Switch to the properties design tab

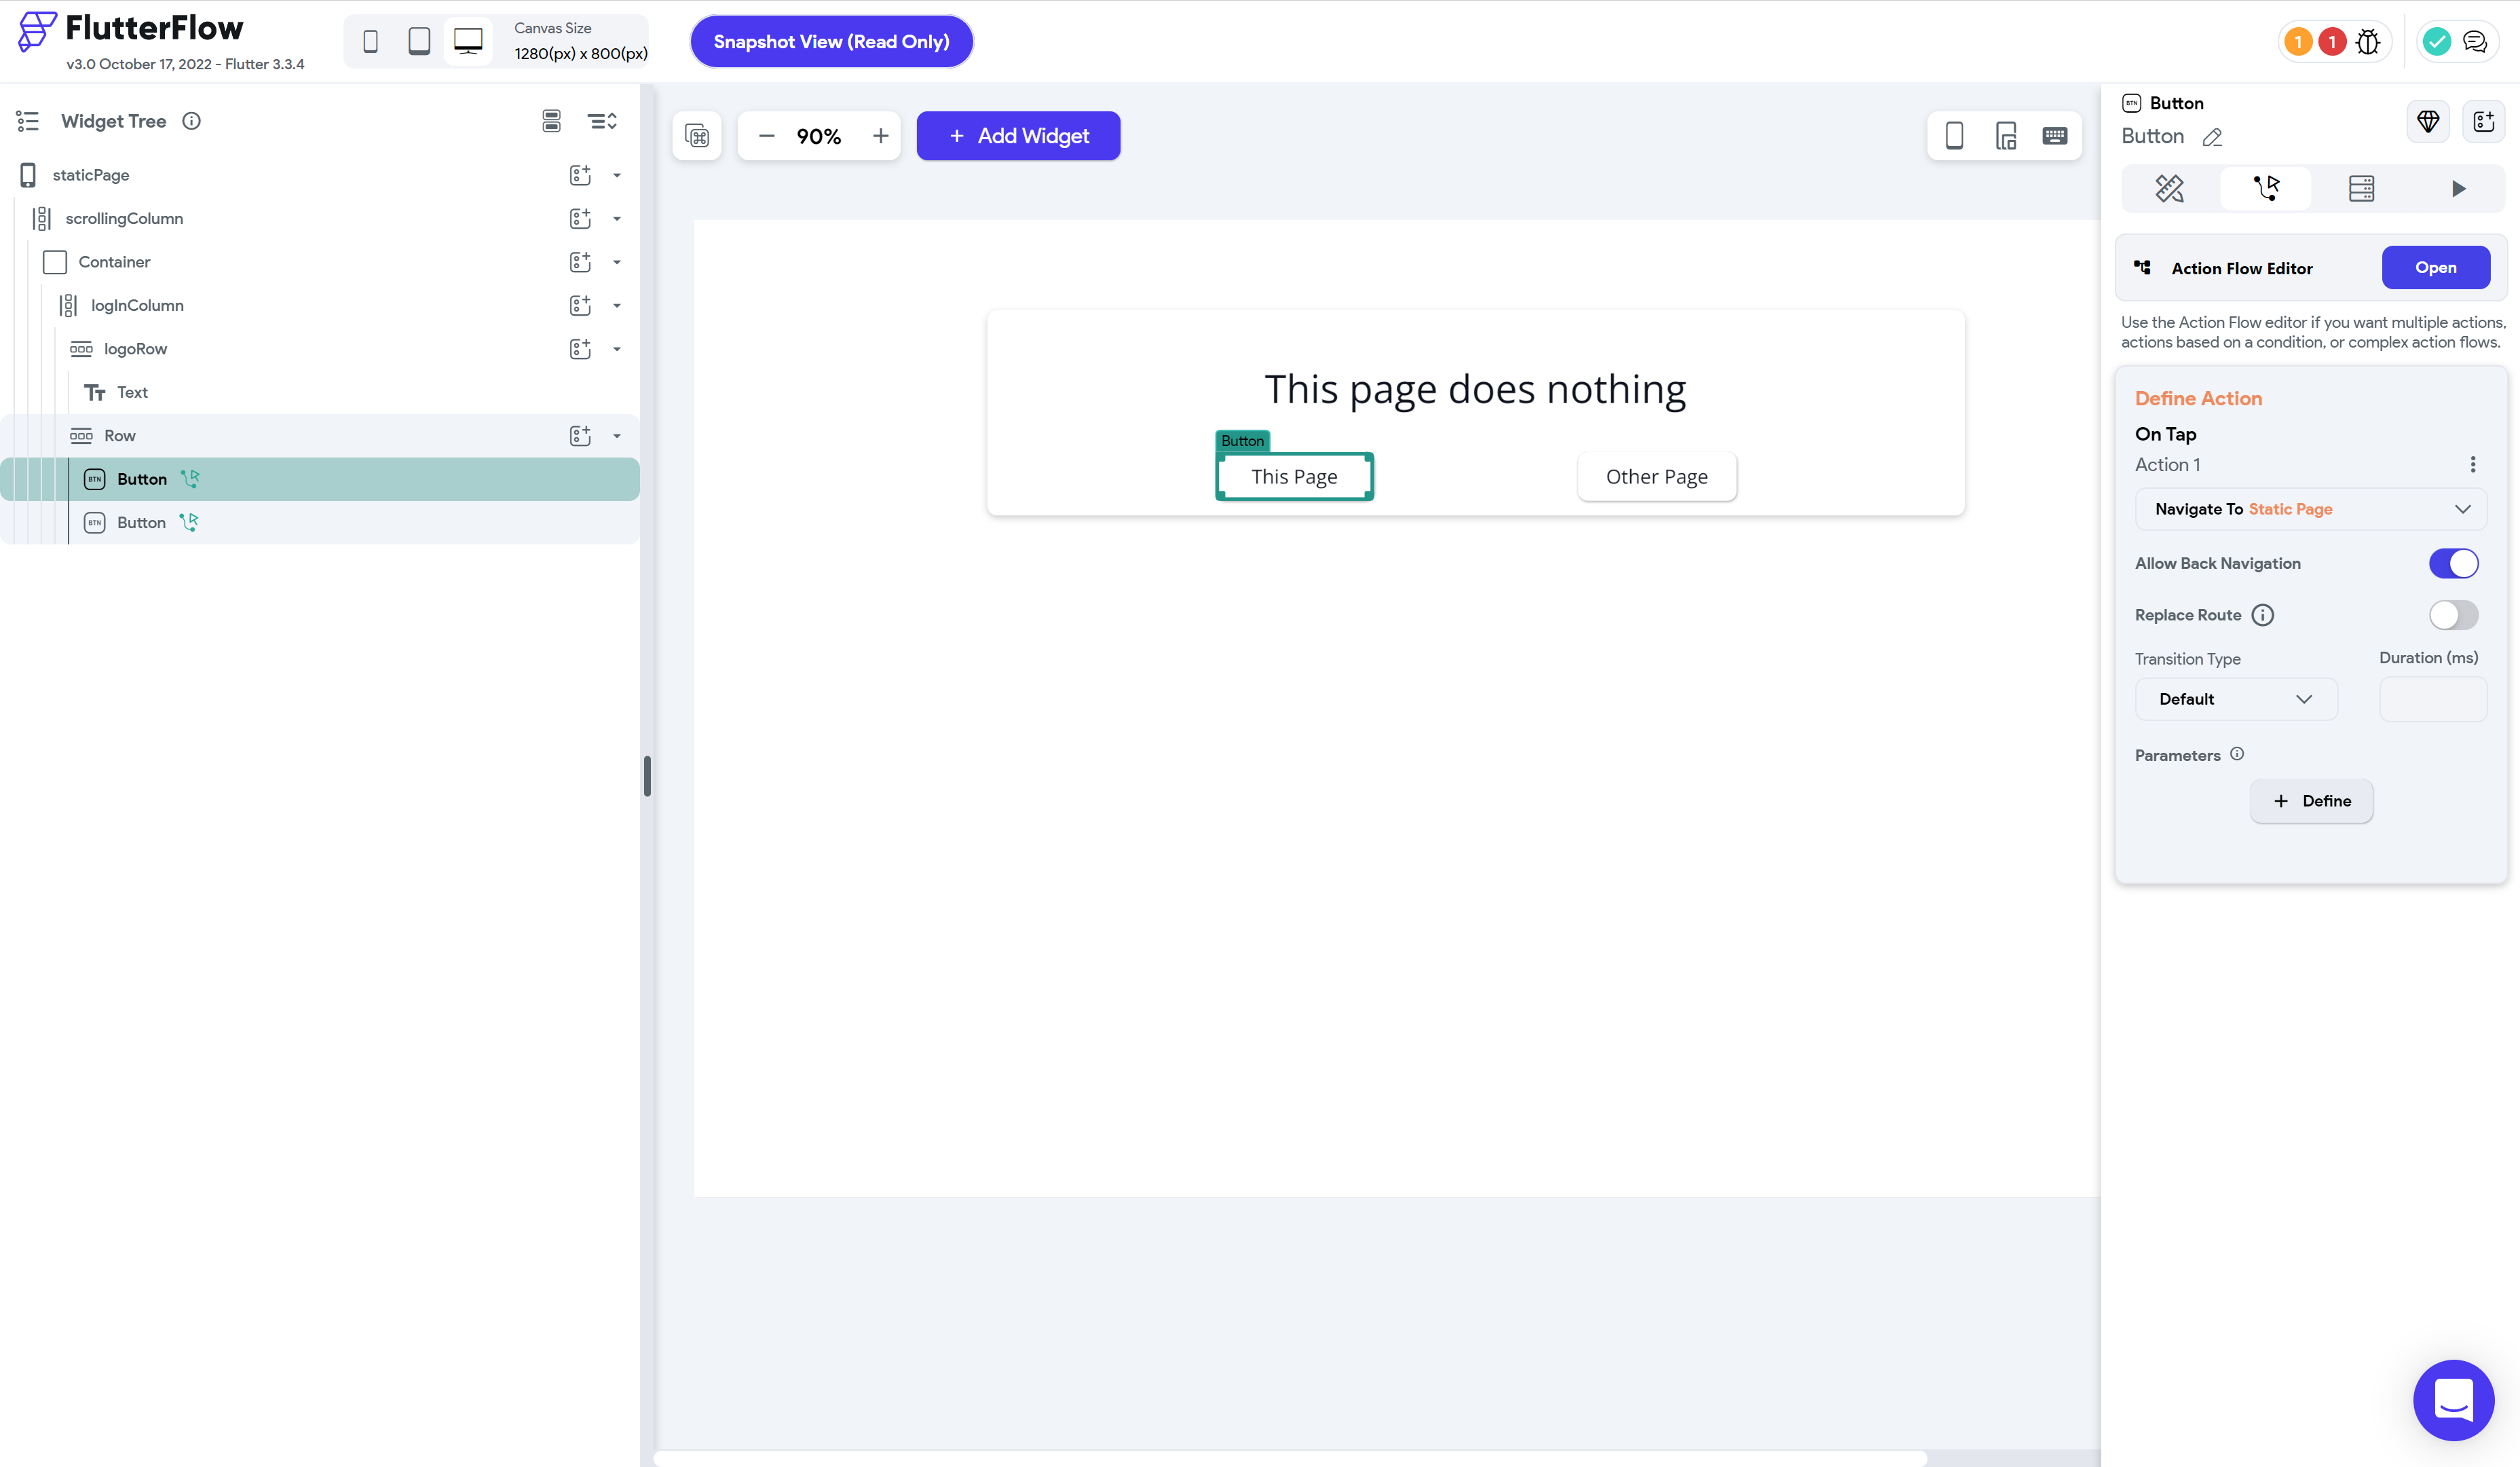2169,188
